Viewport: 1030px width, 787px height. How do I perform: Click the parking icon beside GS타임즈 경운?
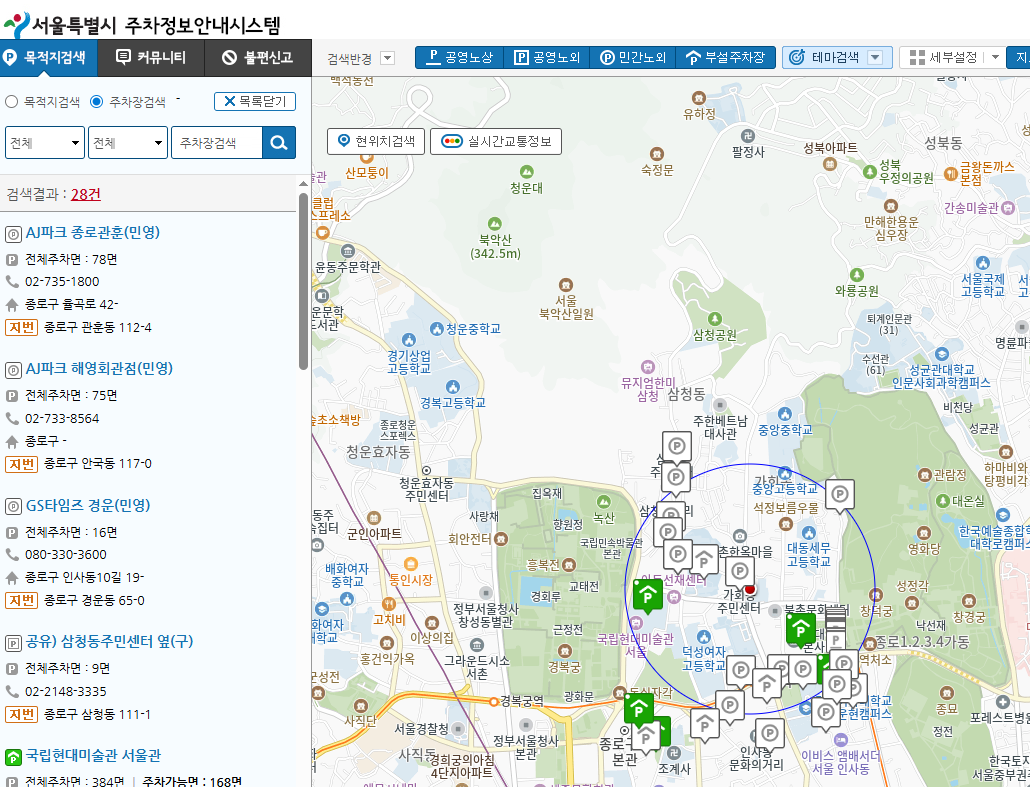click(13, 506)
